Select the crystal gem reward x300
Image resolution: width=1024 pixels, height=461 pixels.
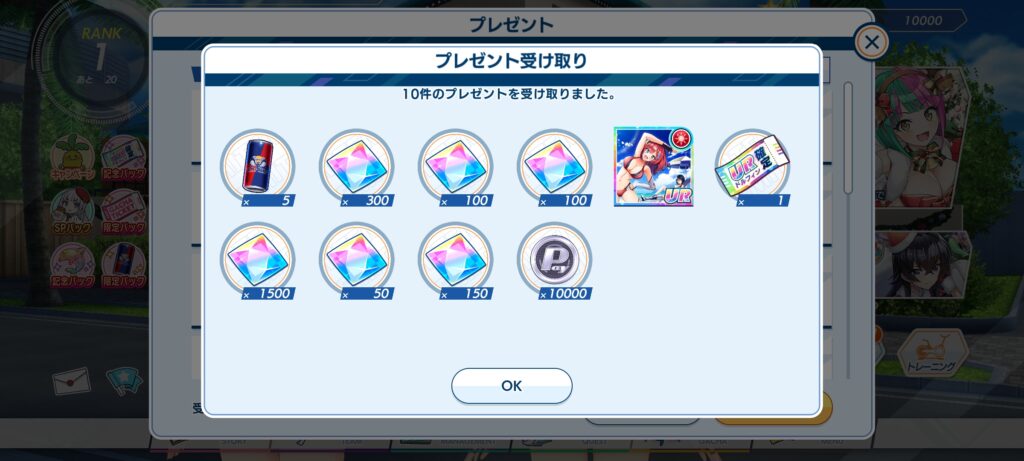[x=357, y=167]
